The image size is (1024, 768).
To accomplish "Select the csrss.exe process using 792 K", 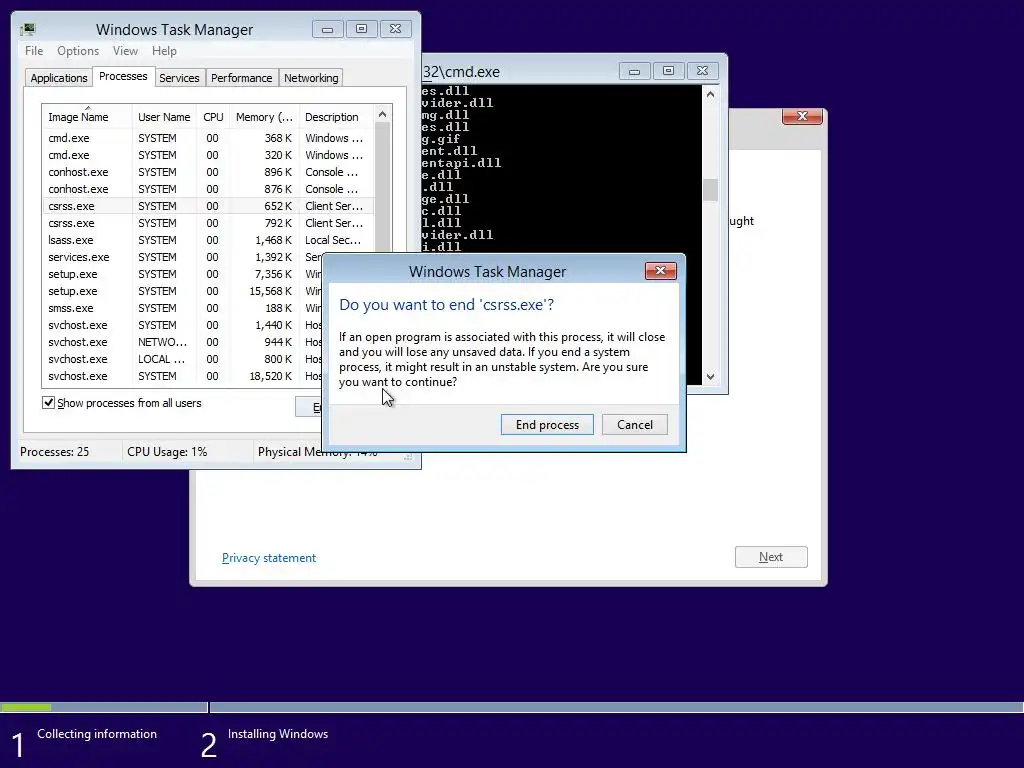I will (208, 223).
